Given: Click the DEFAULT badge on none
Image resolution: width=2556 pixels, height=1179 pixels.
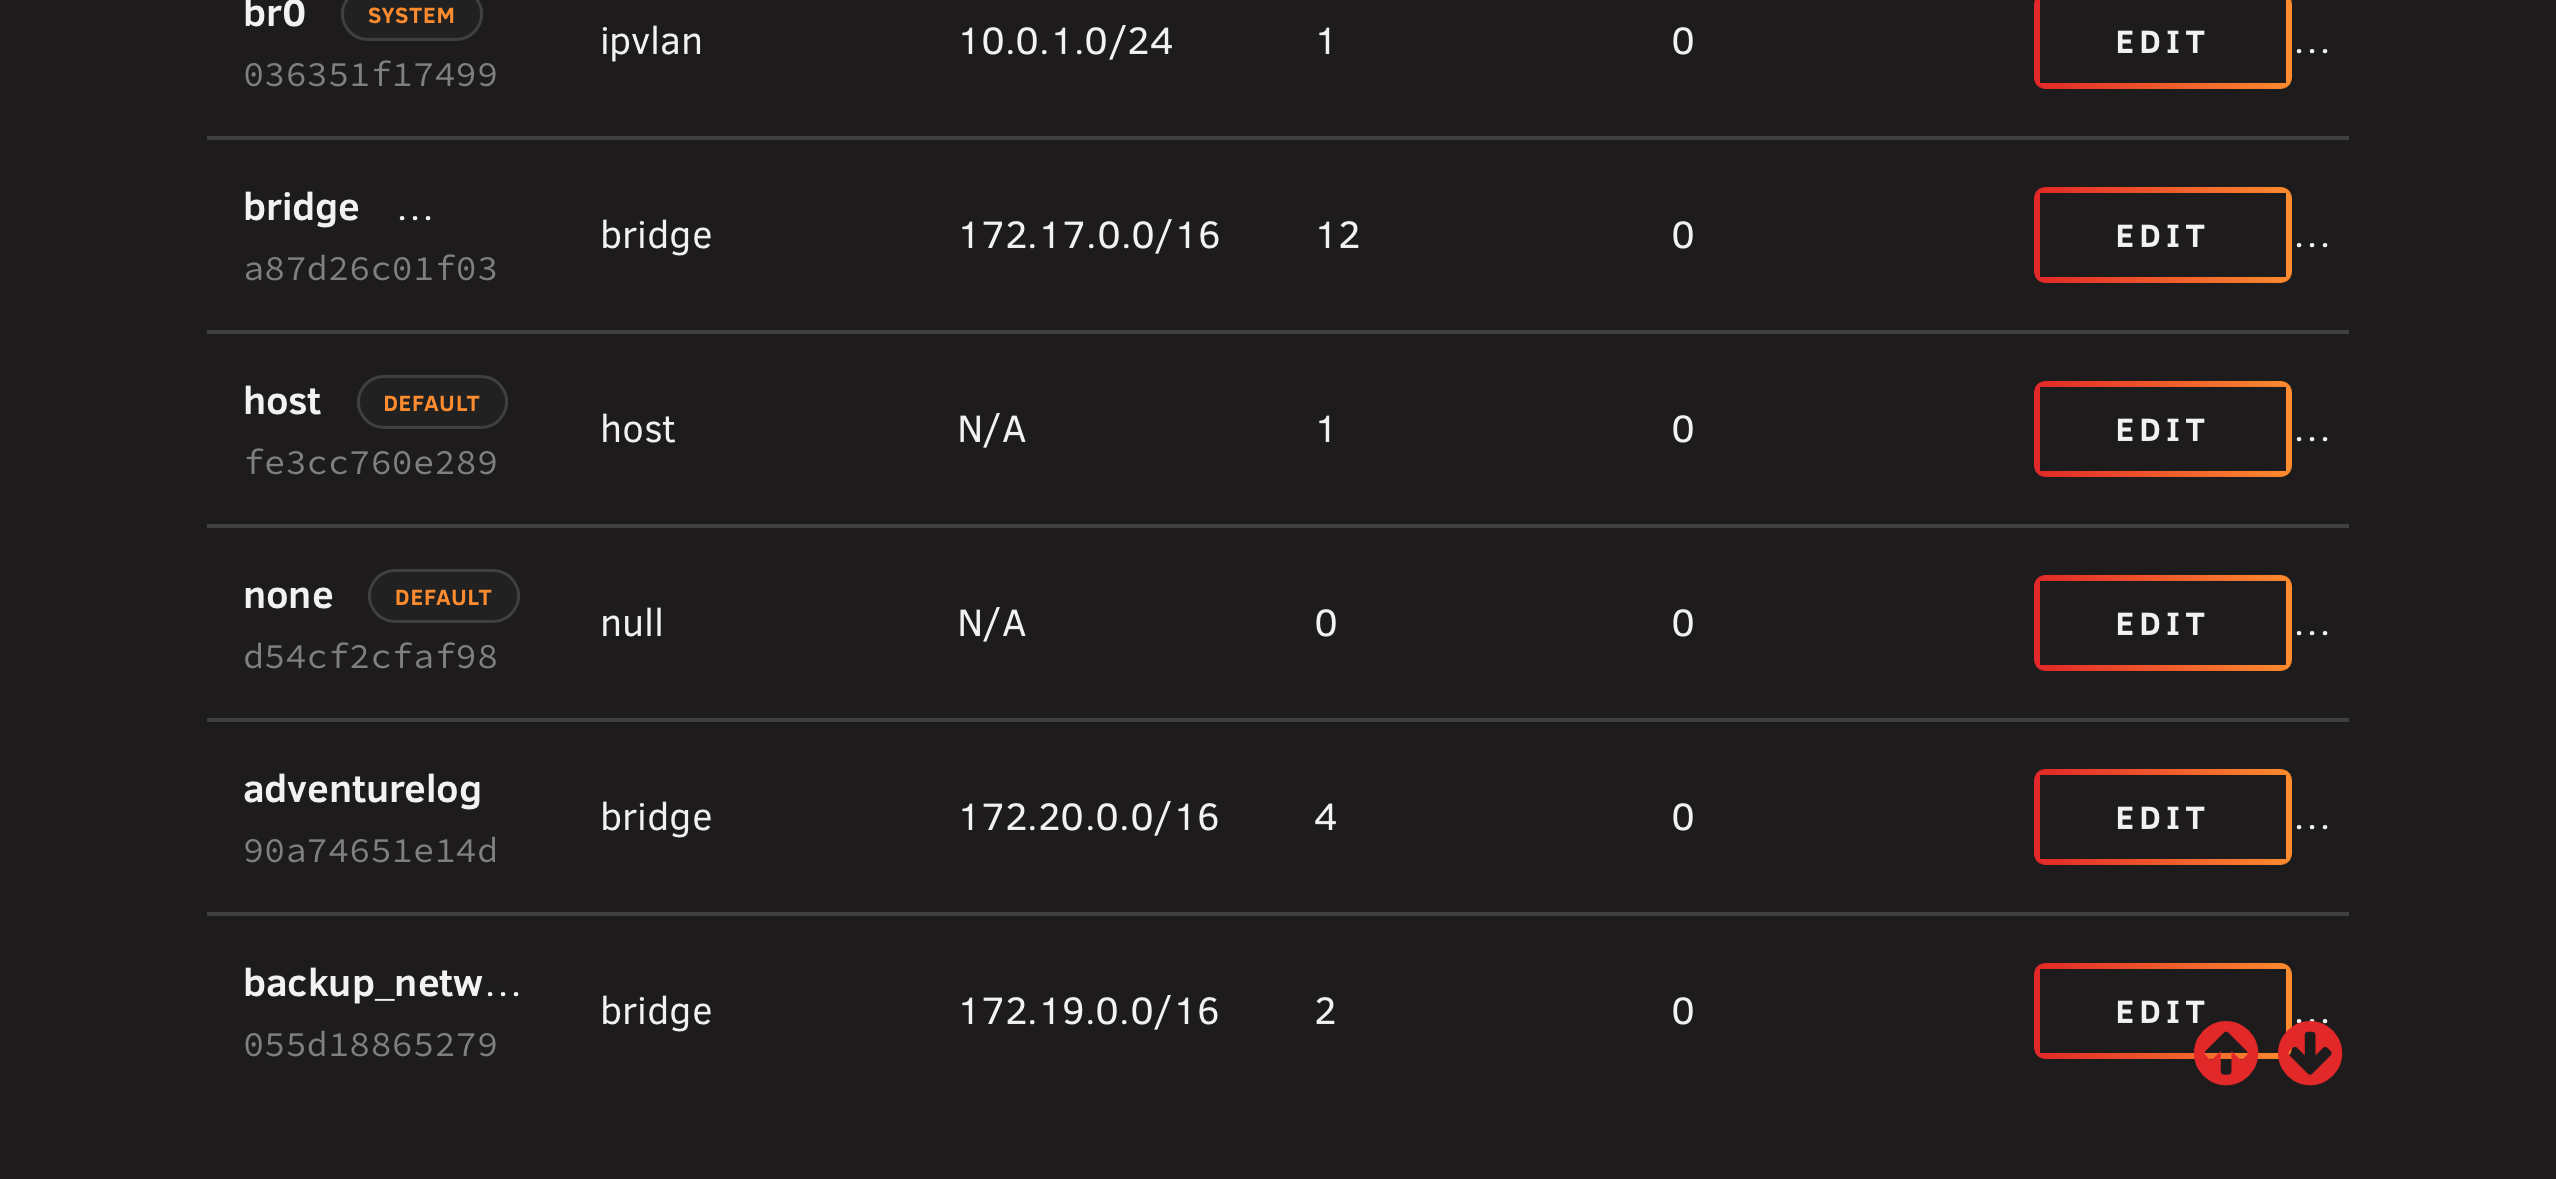Looking at the screenshot, I should (443, 596).
